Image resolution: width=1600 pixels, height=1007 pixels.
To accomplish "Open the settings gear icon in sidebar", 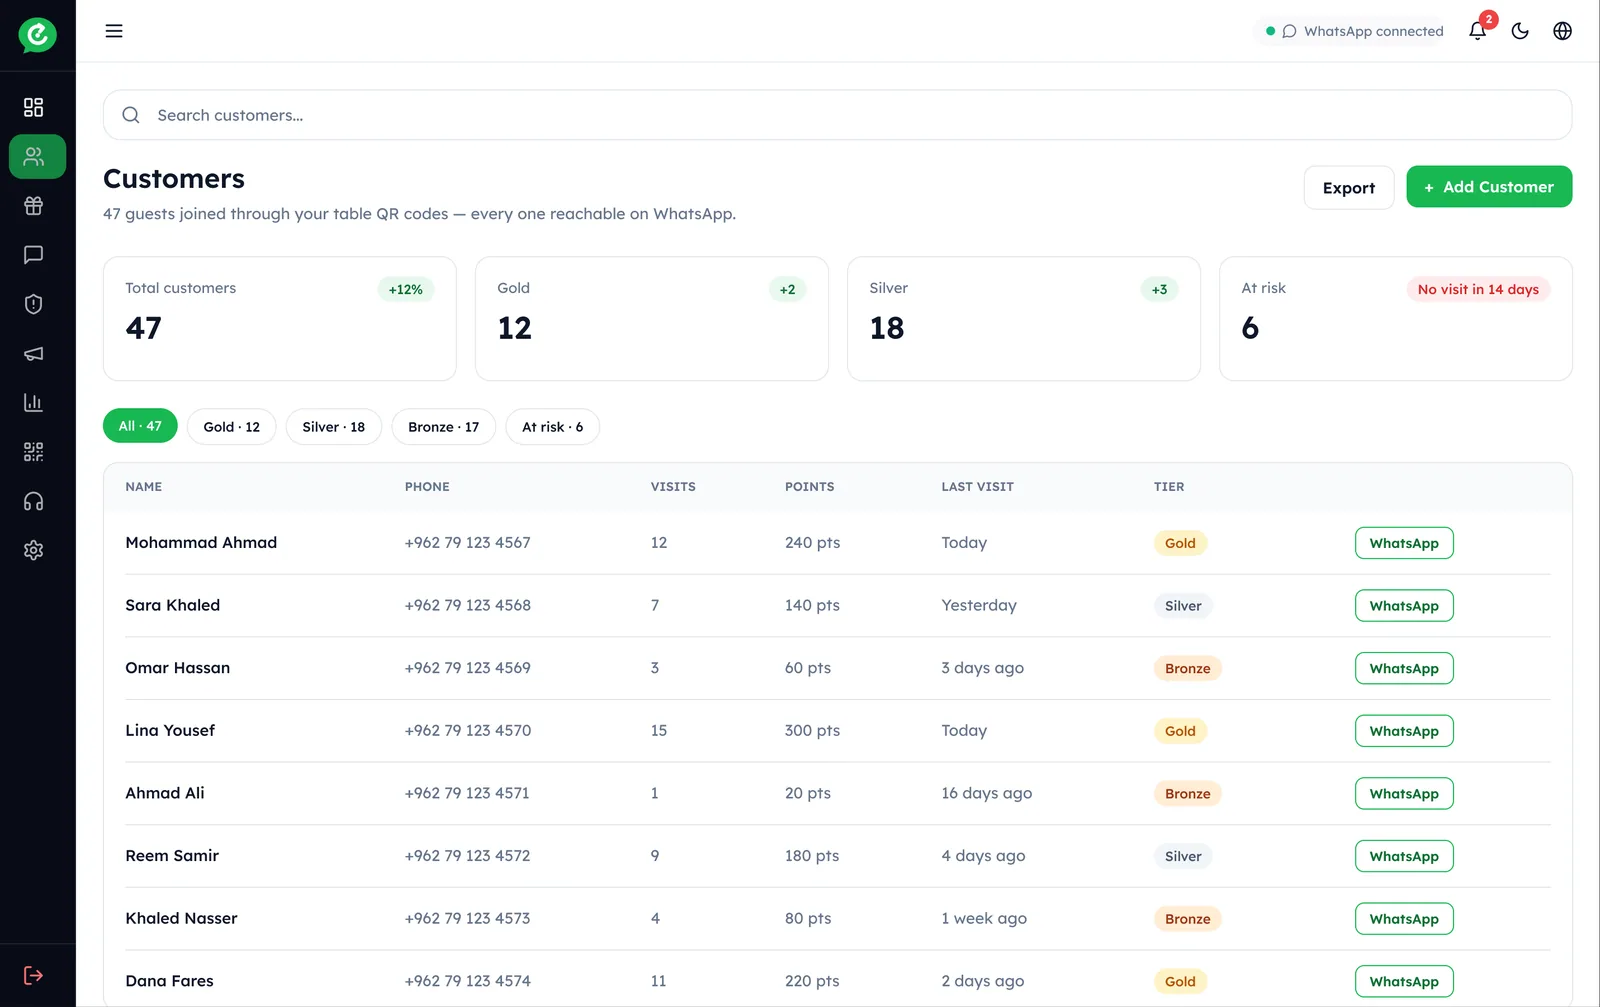I will [x=33, y=550].
